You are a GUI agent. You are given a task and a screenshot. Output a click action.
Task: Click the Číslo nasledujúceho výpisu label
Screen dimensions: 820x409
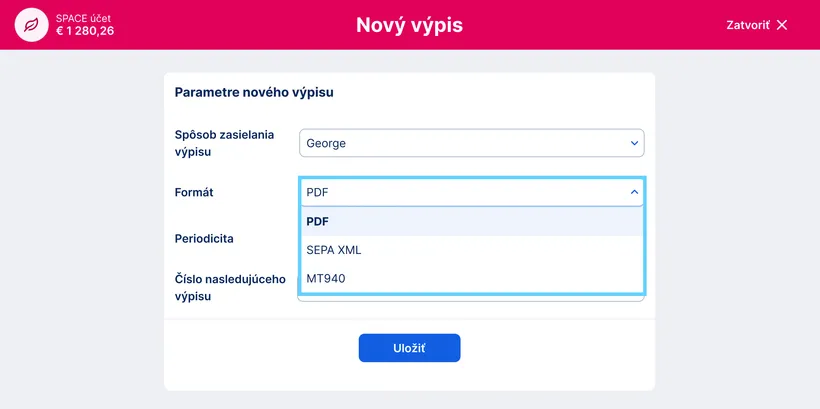tap(230, 288)
